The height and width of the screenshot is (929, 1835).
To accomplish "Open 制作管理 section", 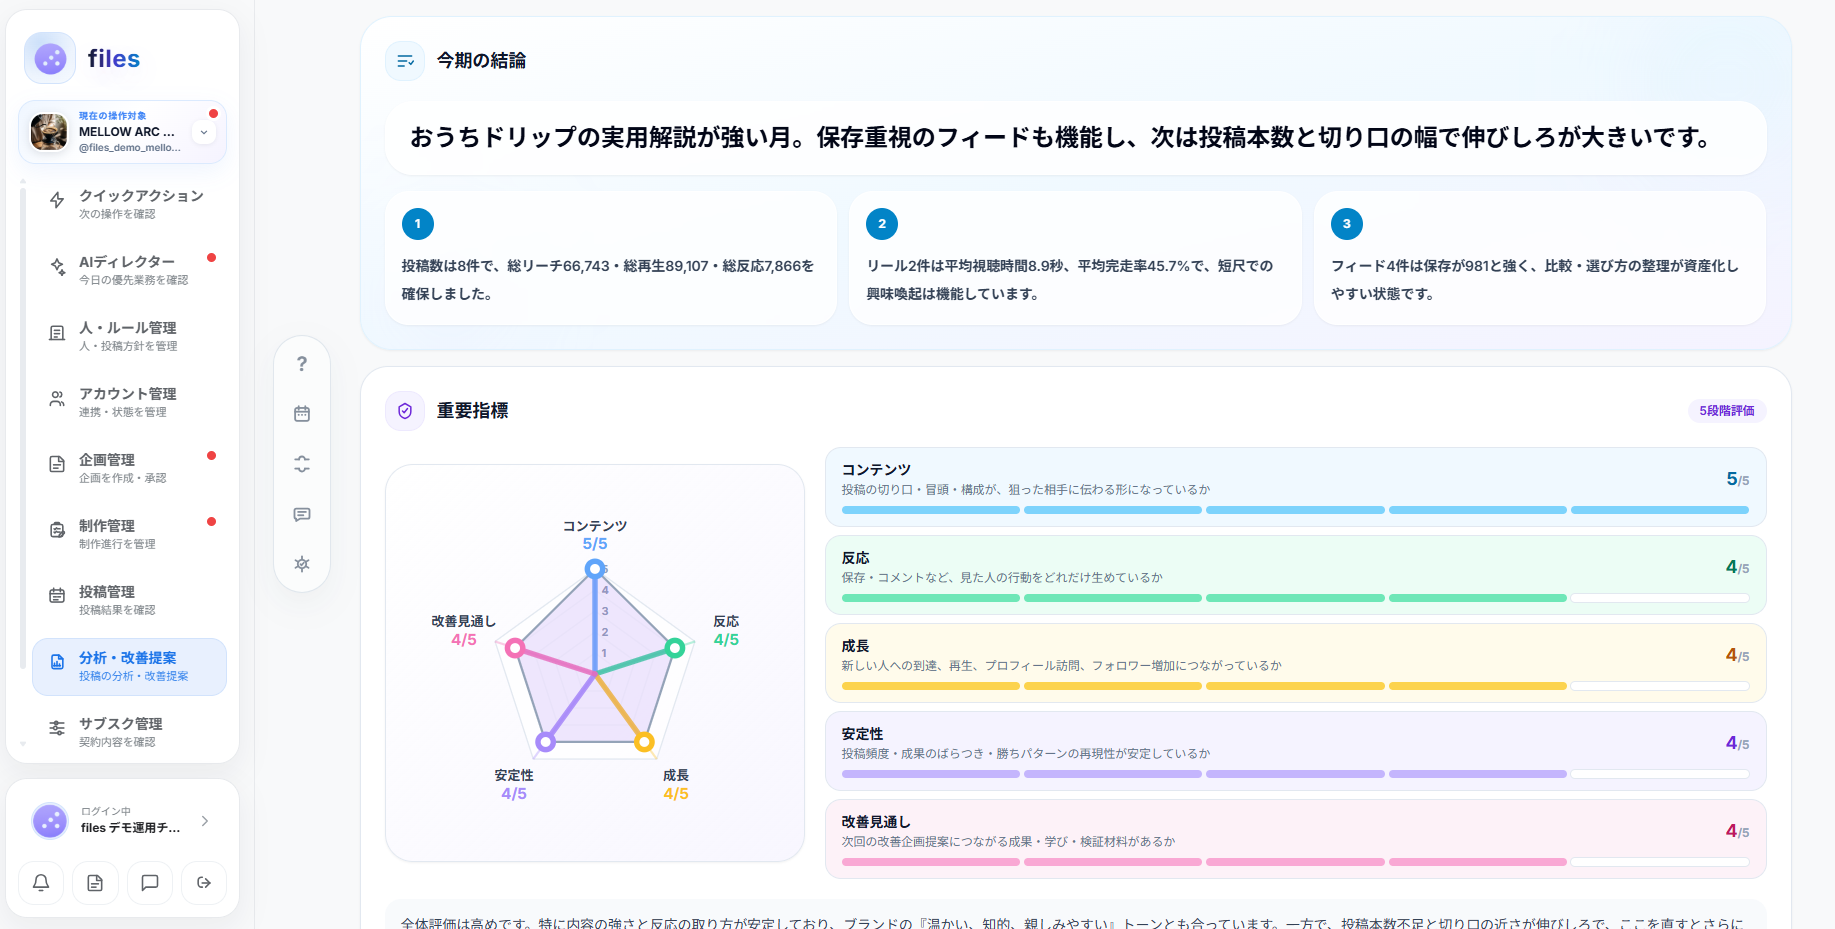I will pyautogui.click(x=129, y=534).
